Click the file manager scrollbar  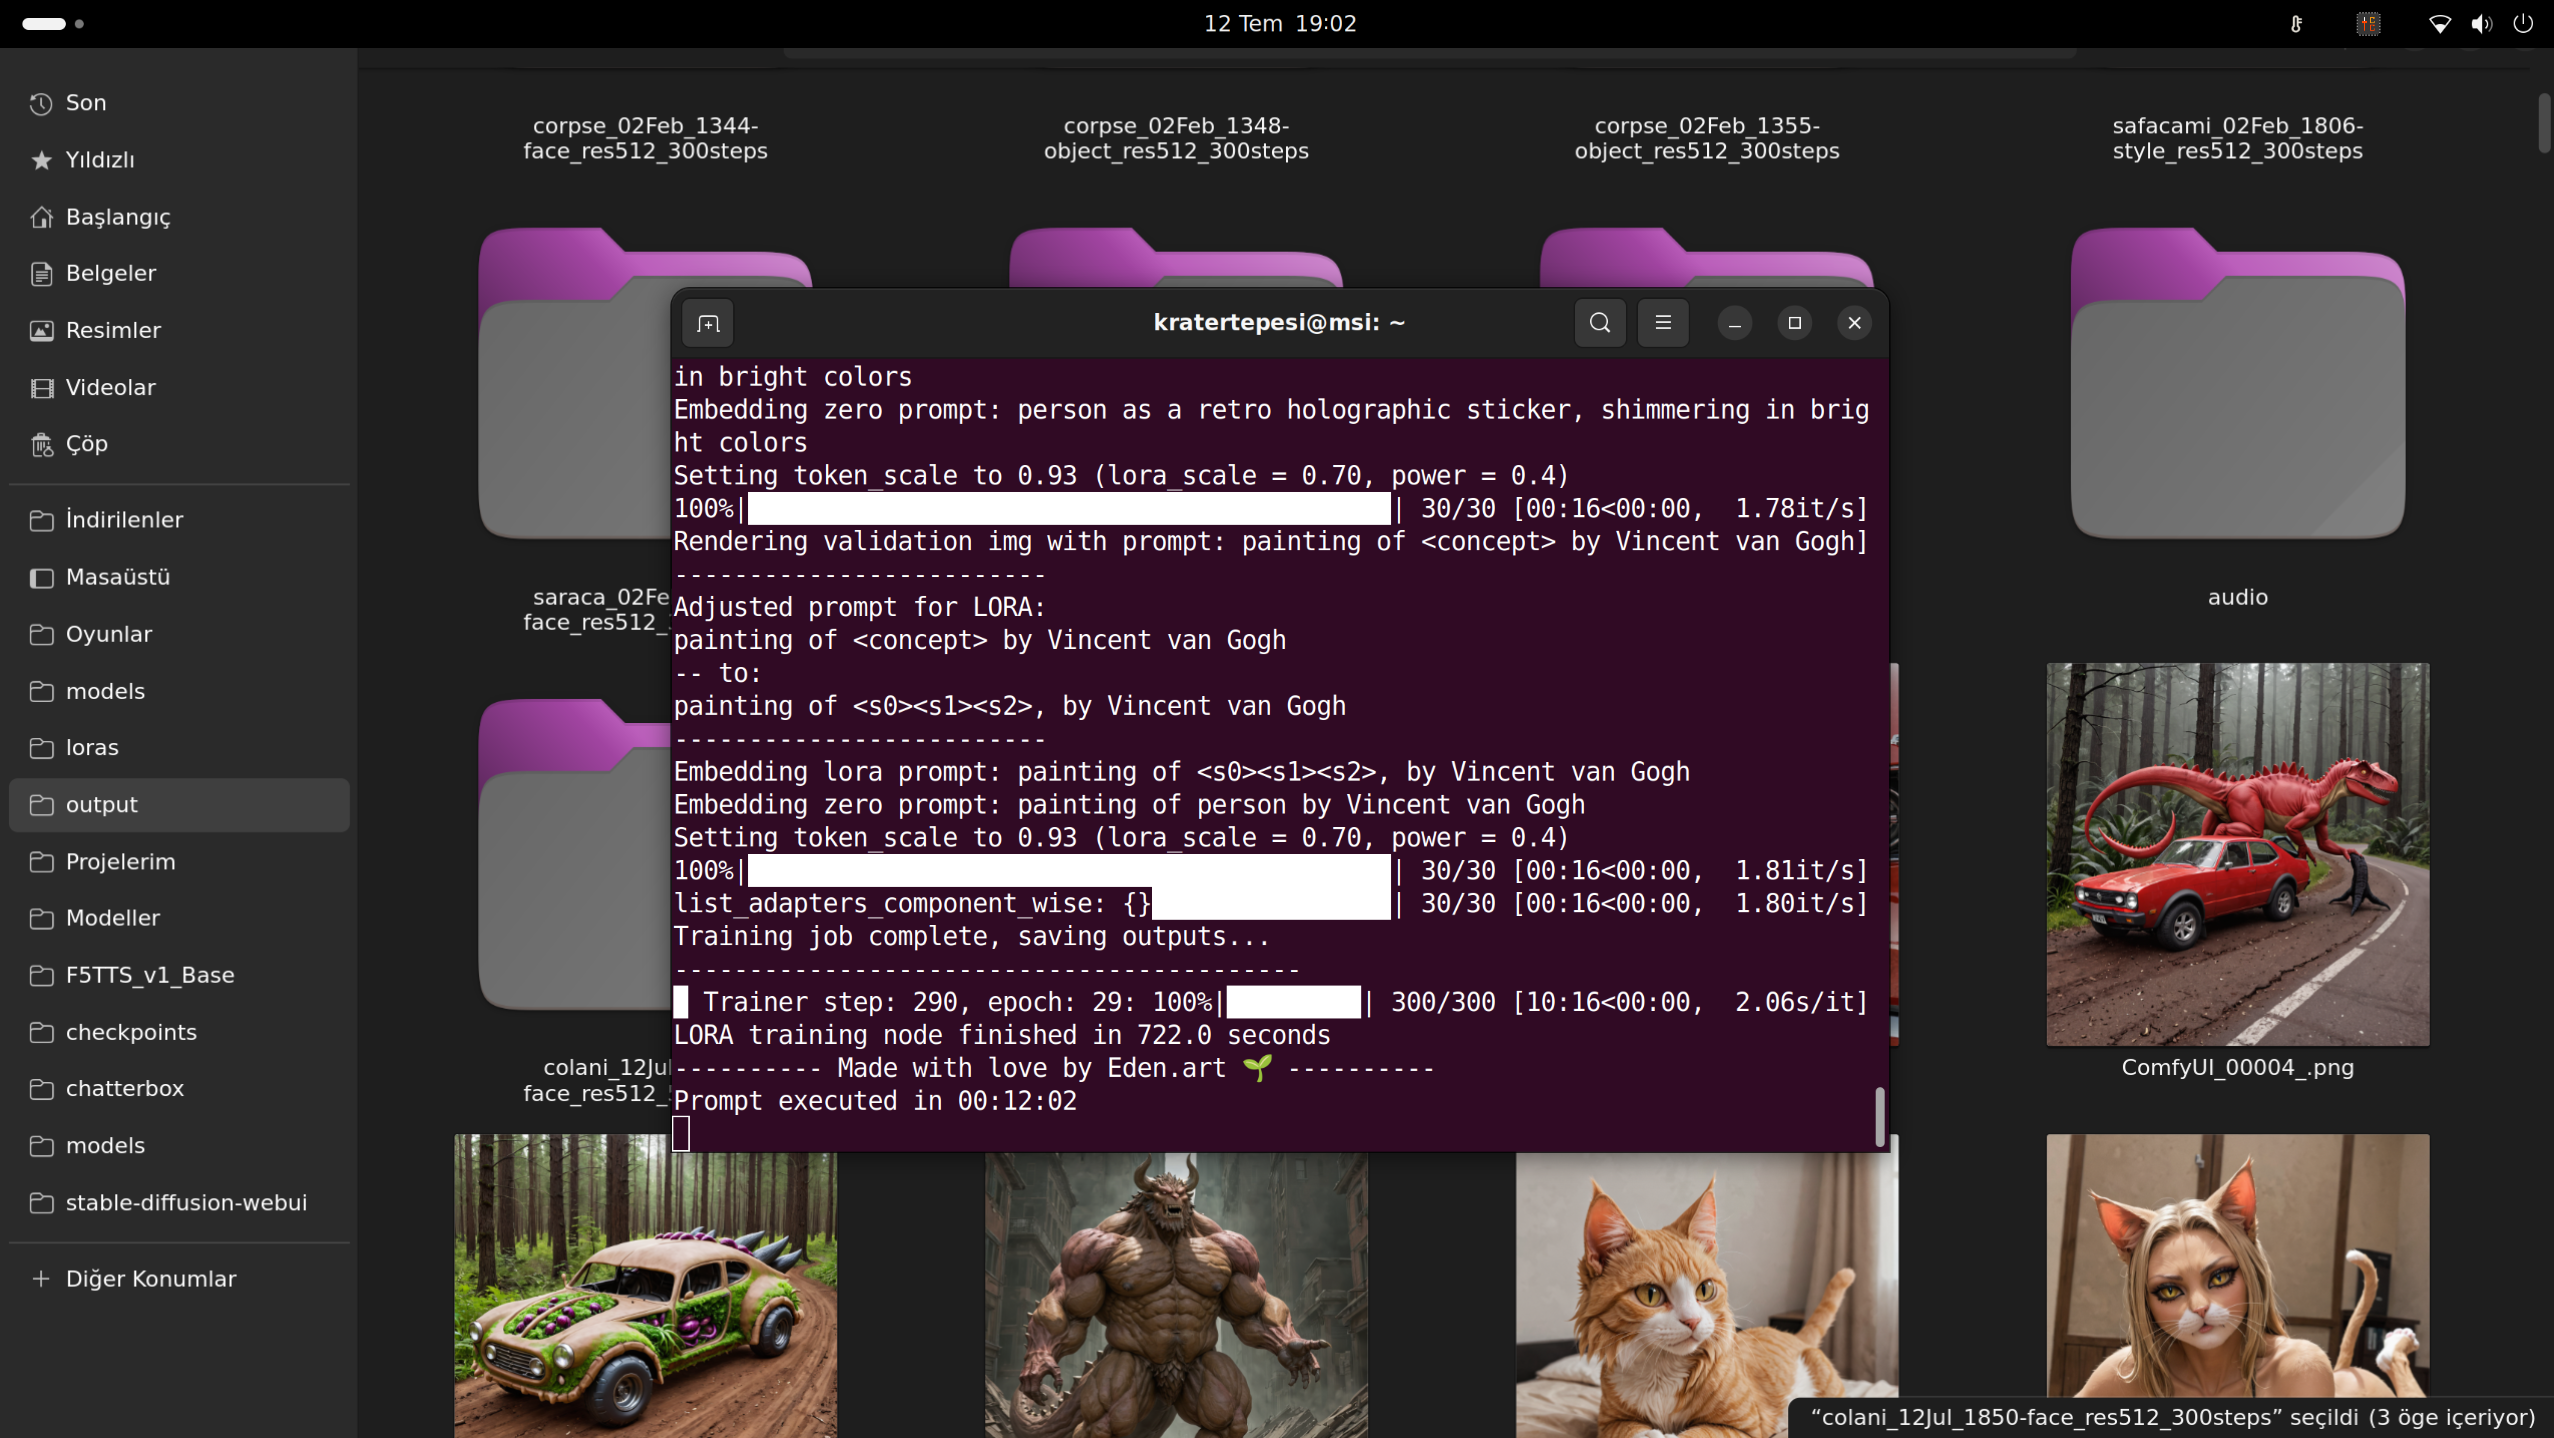tap(2544, 123)
